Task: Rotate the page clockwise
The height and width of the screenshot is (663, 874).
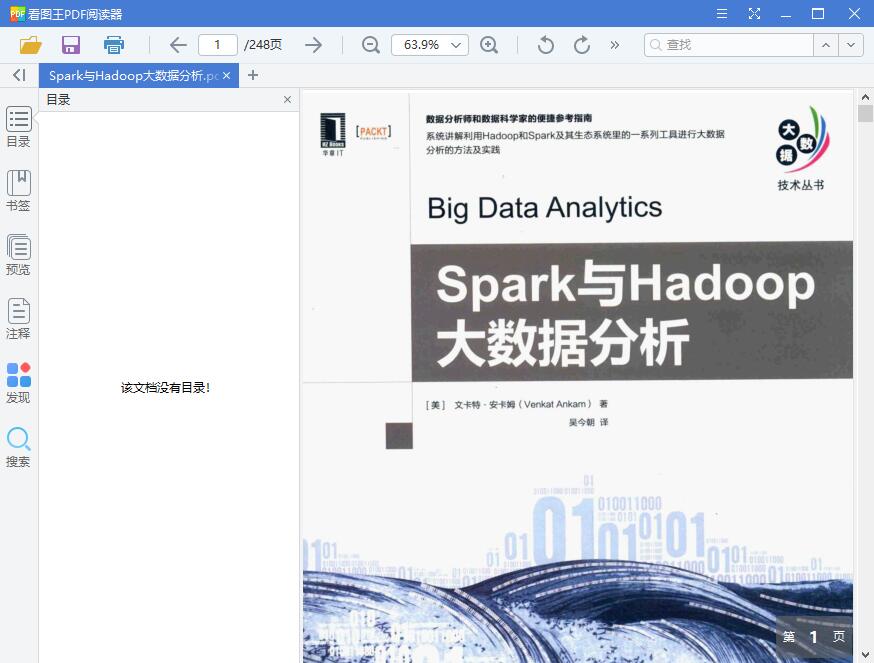Action: [581, 45]
